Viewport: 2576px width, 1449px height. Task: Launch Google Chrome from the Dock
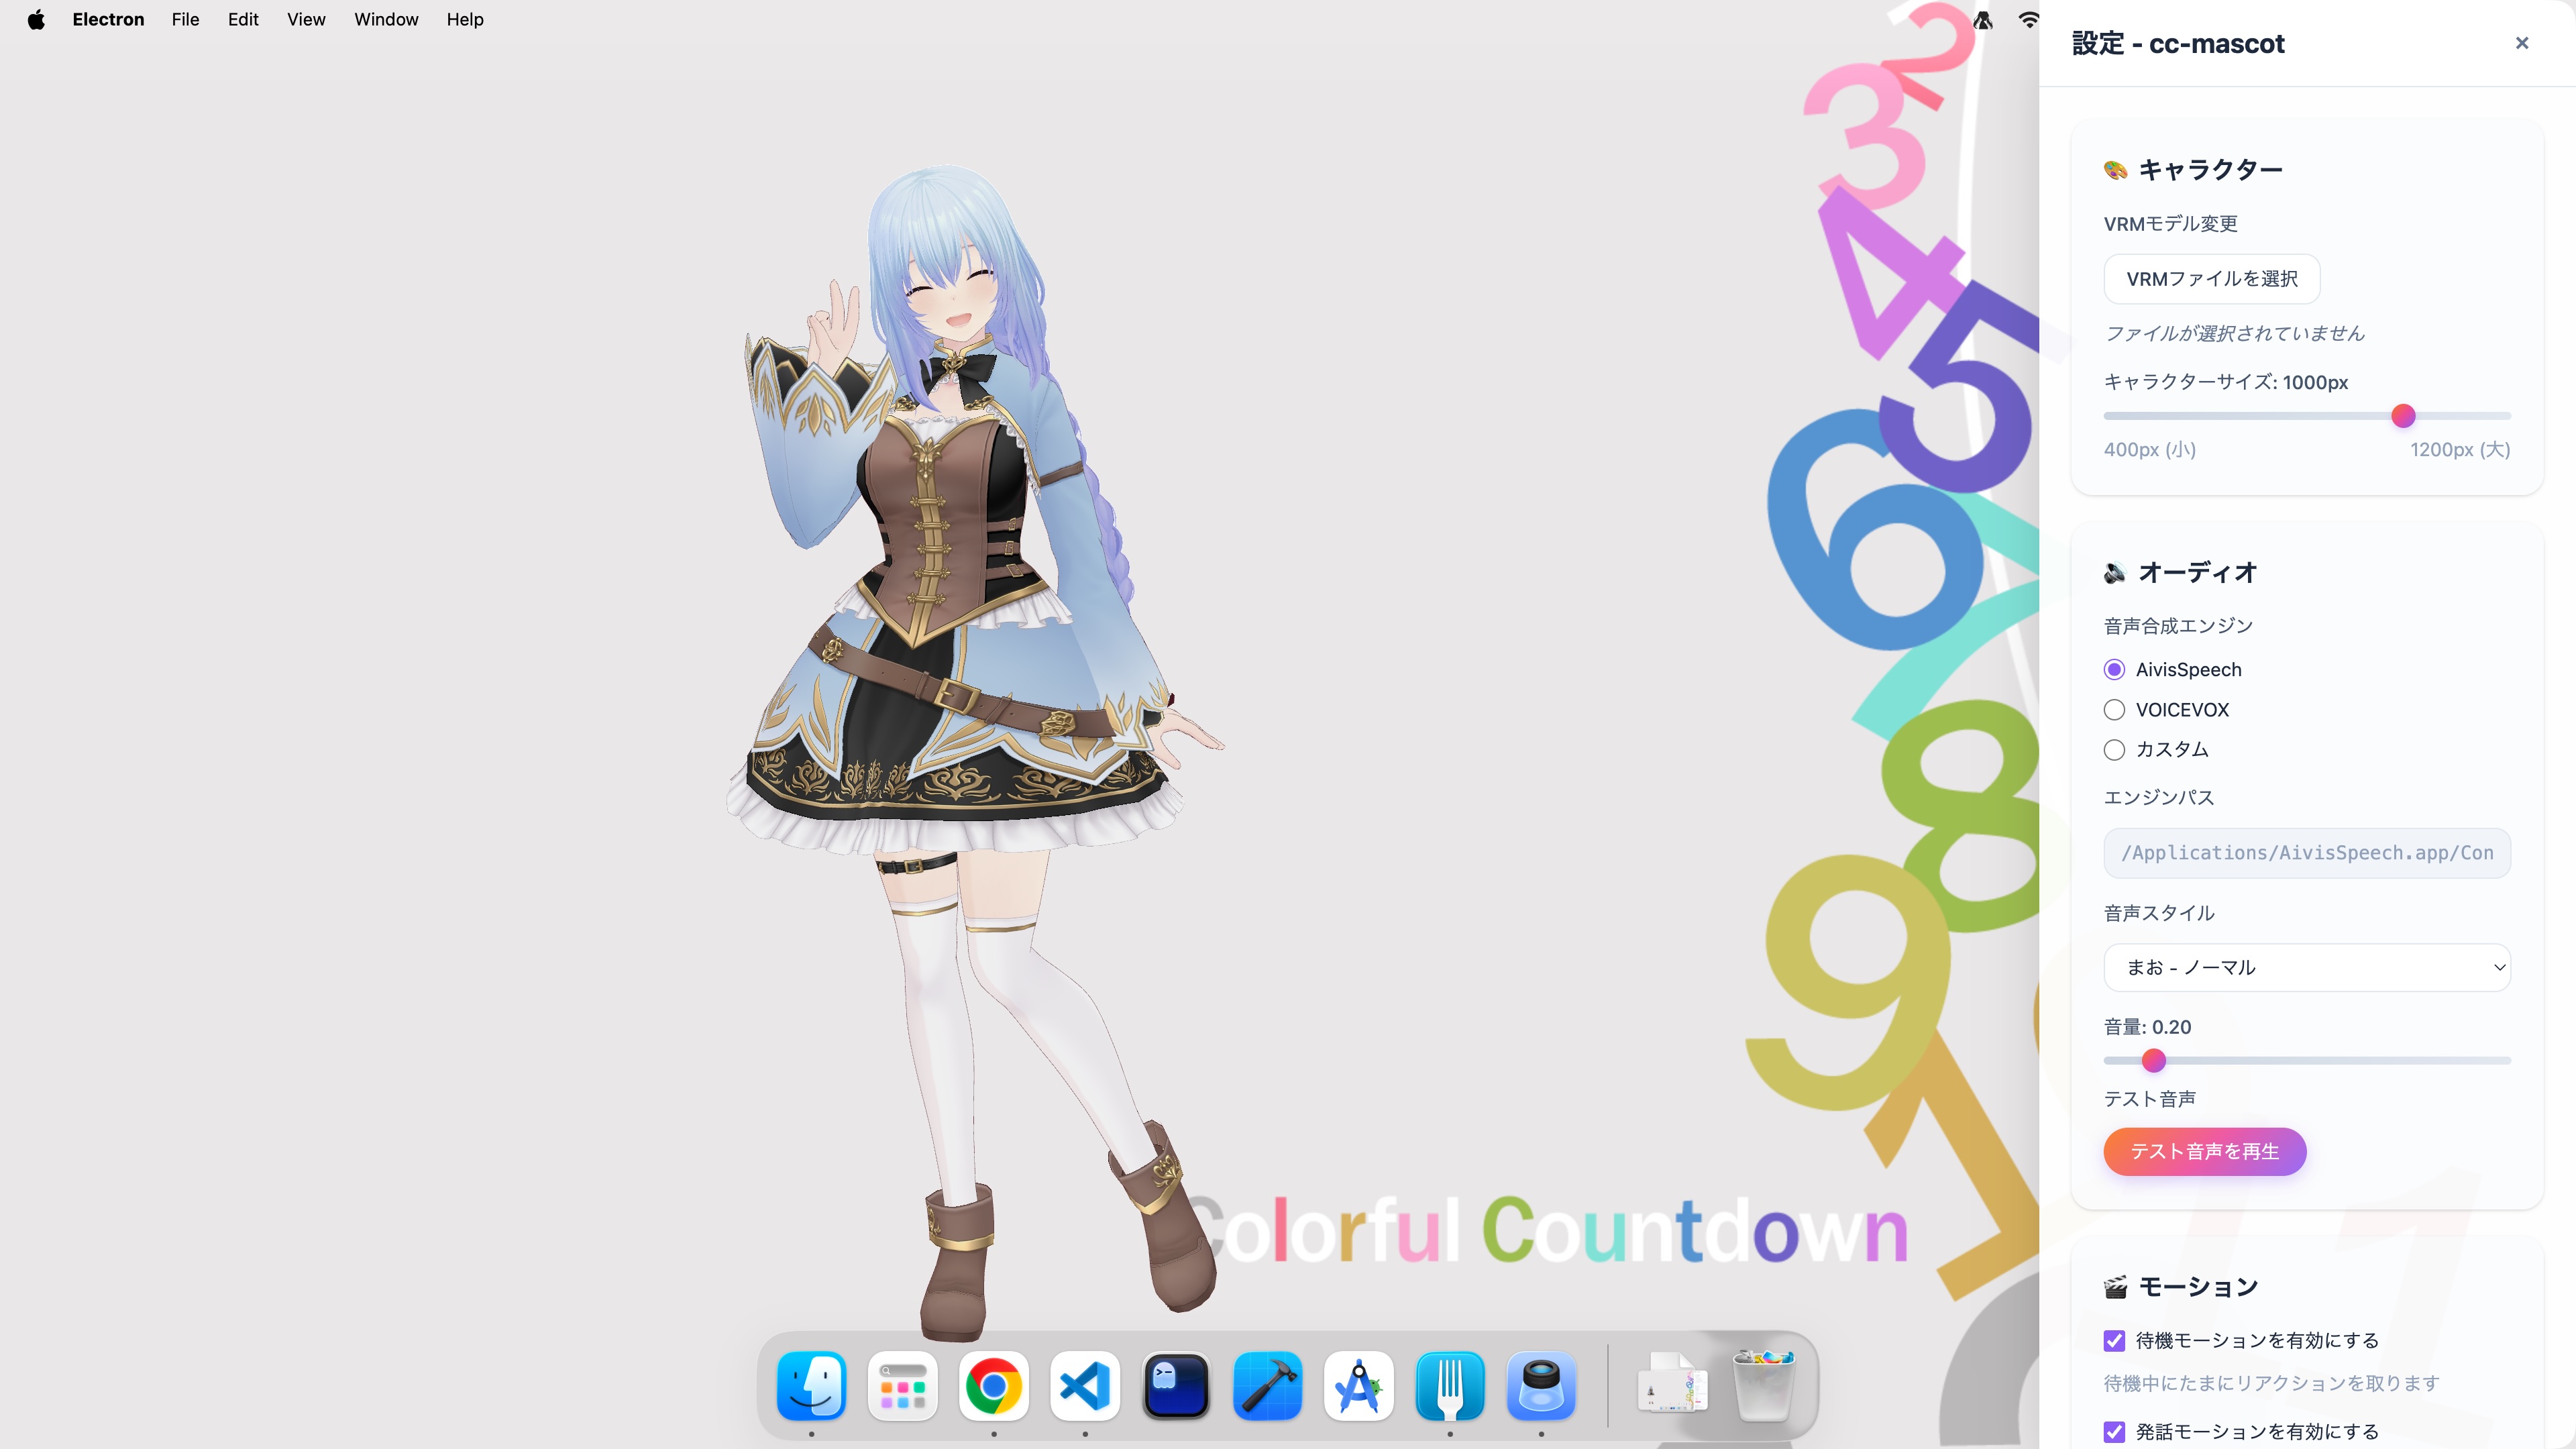(993, 1386)
